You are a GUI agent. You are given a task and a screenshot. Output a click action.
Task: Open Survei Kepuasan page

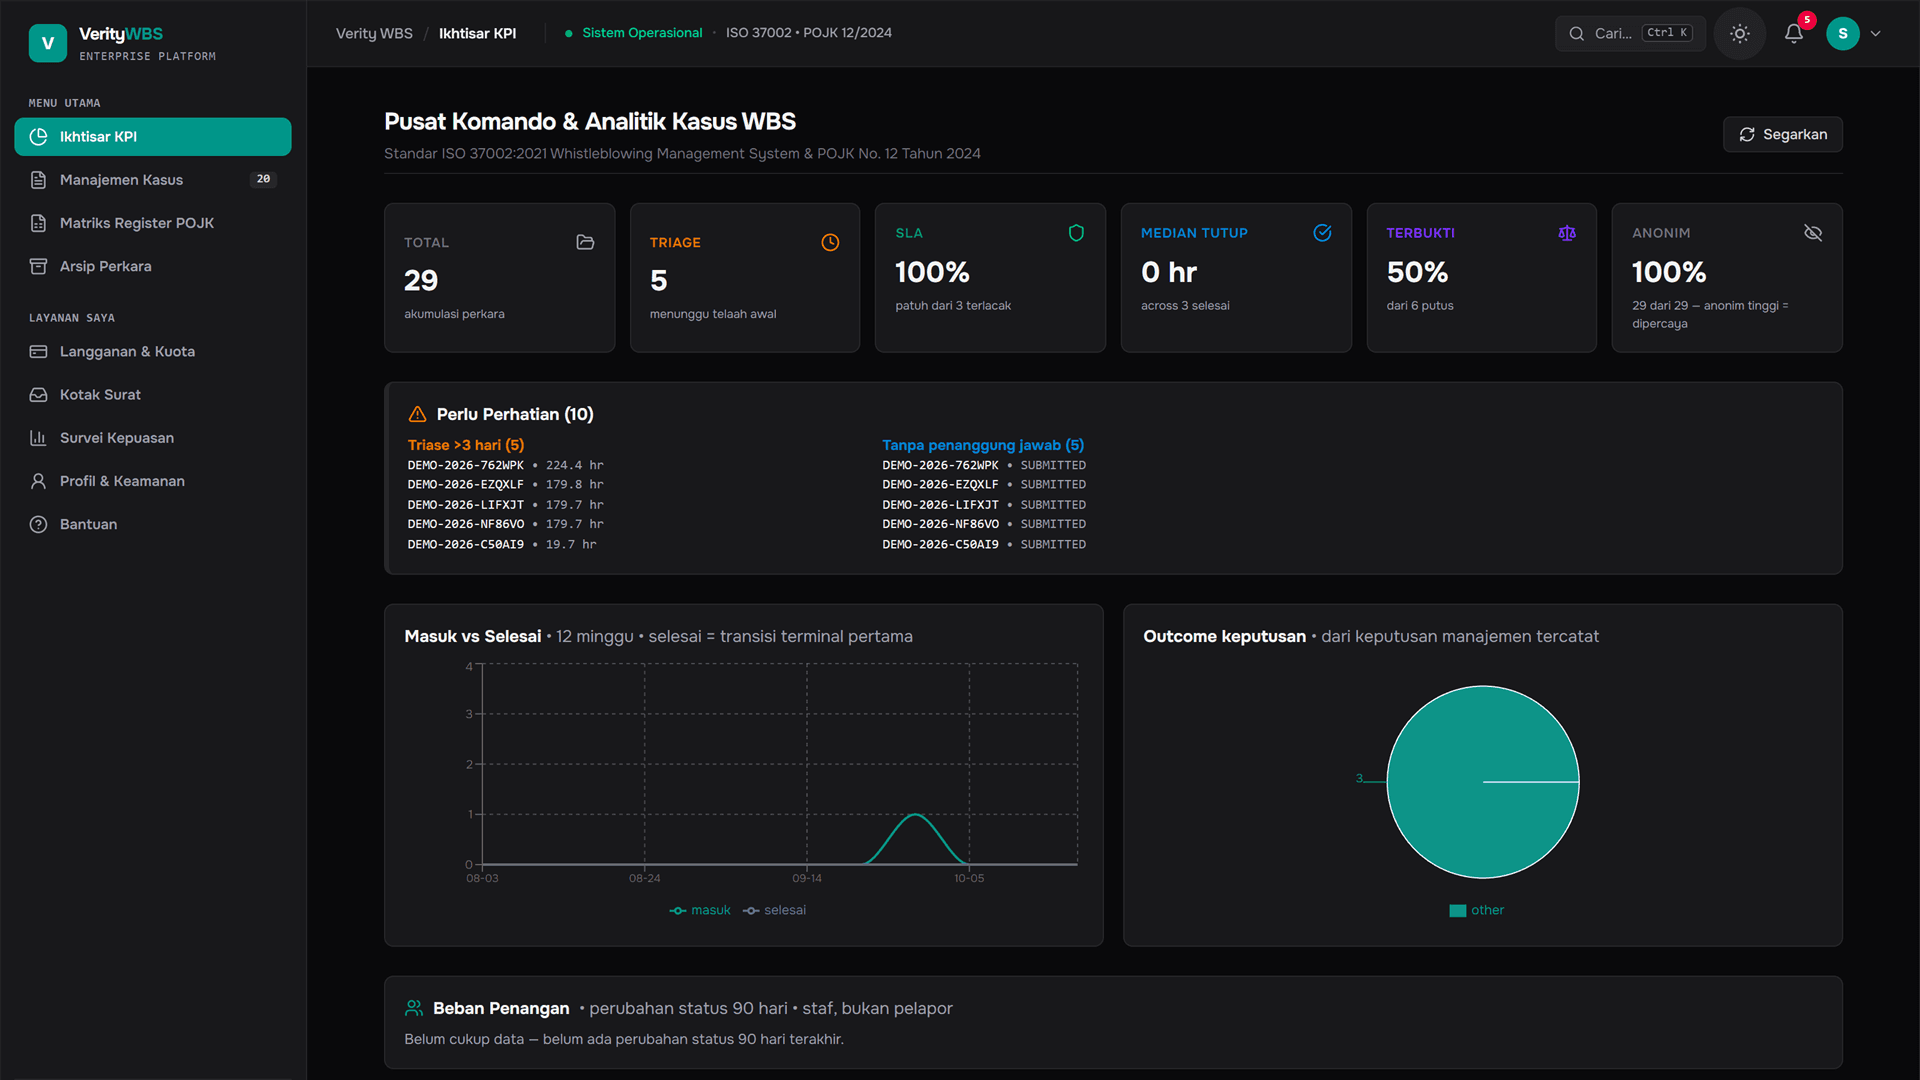pyautogui.click(x=153, y=438)
